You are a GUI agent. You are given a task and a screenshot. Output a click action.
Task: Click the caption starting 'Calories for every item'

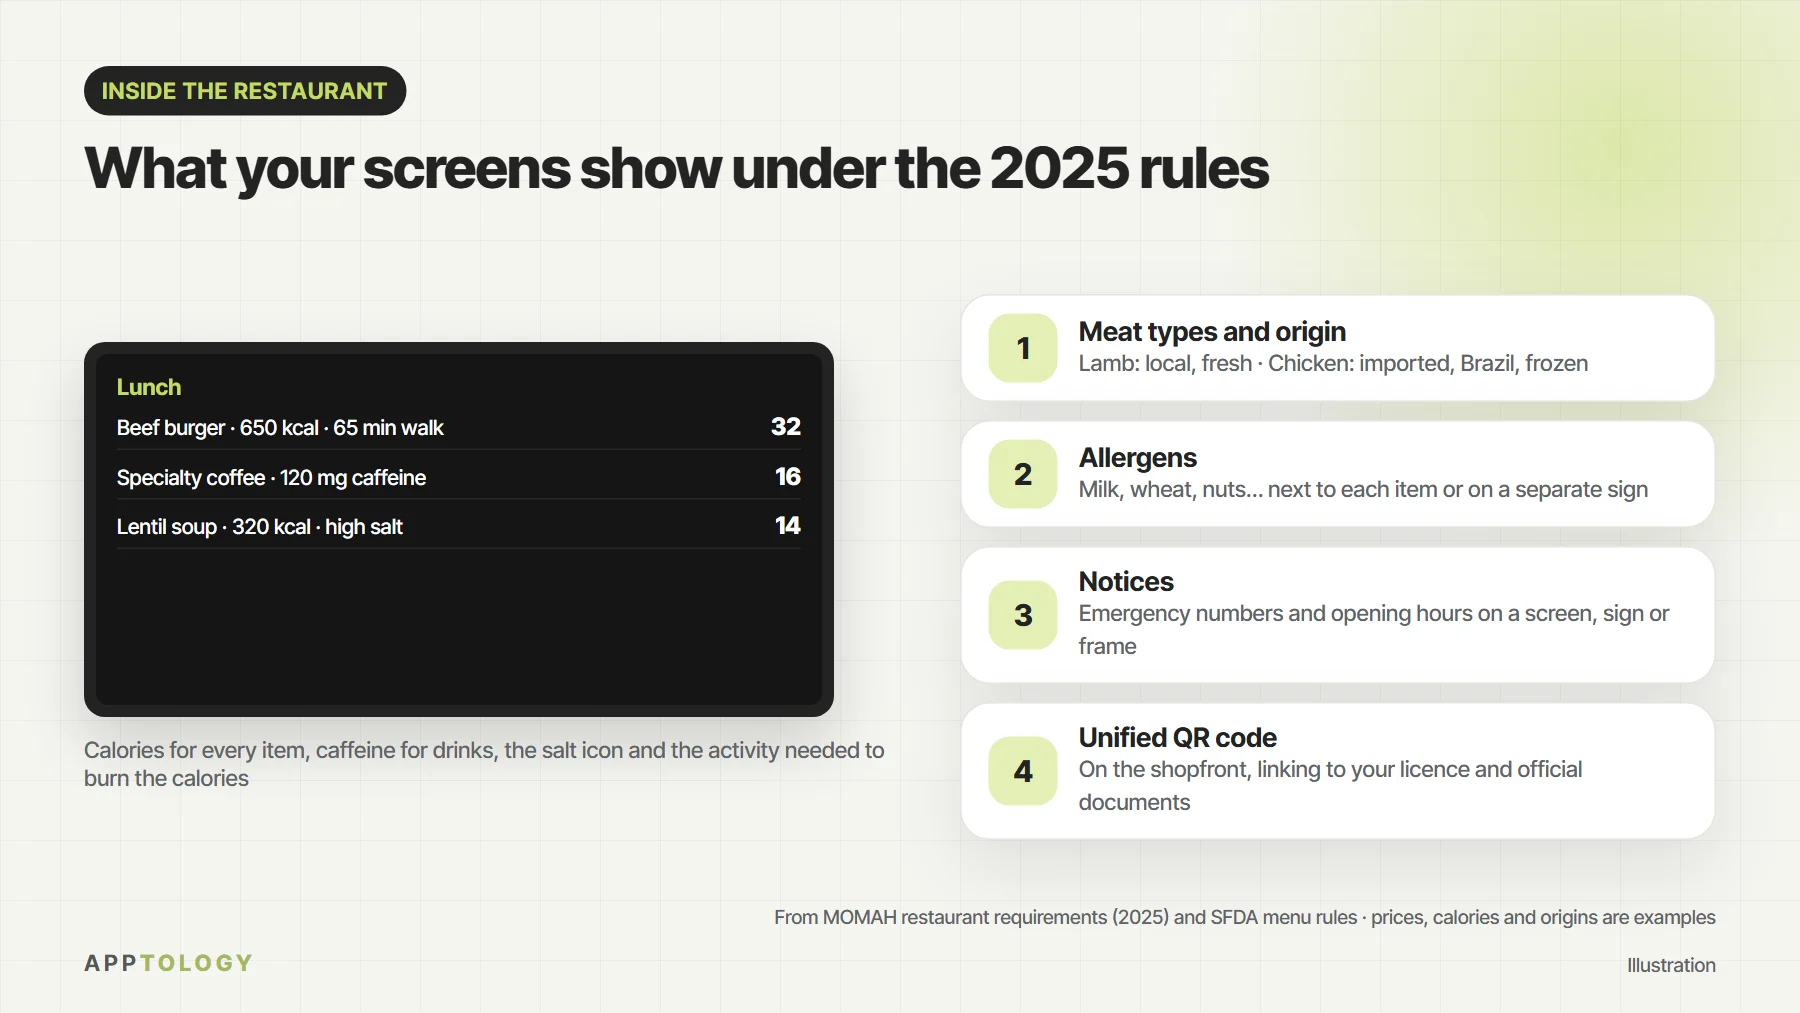pos(484,764)
